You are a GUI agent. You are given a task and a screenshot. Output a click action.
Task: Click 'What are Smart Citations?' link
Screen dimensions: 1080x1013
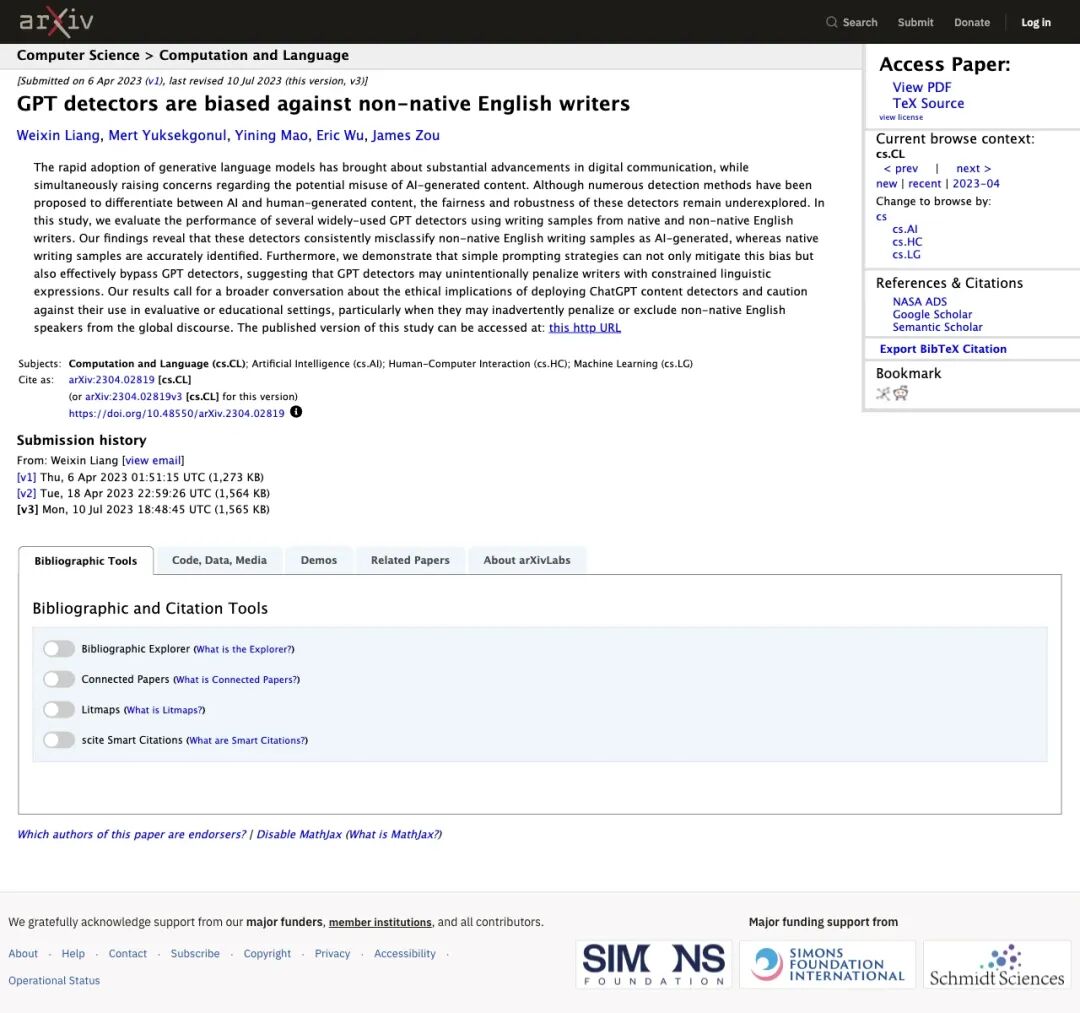[247, 740]
